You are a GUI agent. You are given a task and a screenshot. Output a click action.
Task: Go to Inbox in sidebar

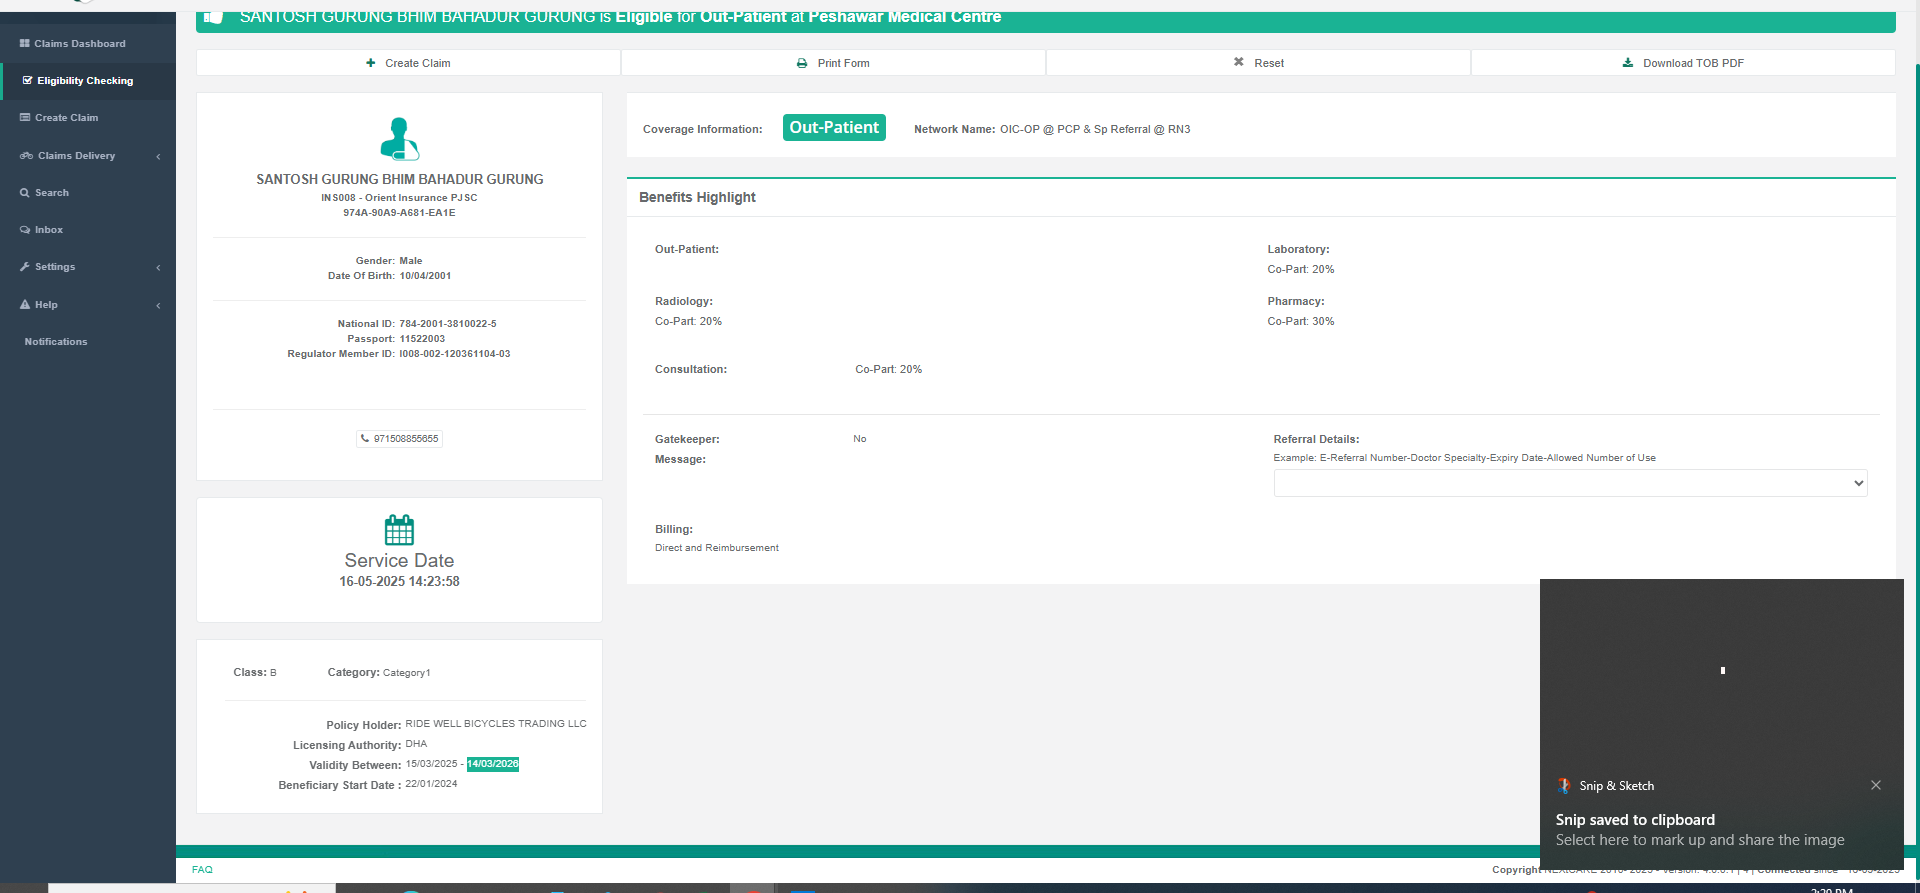[x=48, y=230]
